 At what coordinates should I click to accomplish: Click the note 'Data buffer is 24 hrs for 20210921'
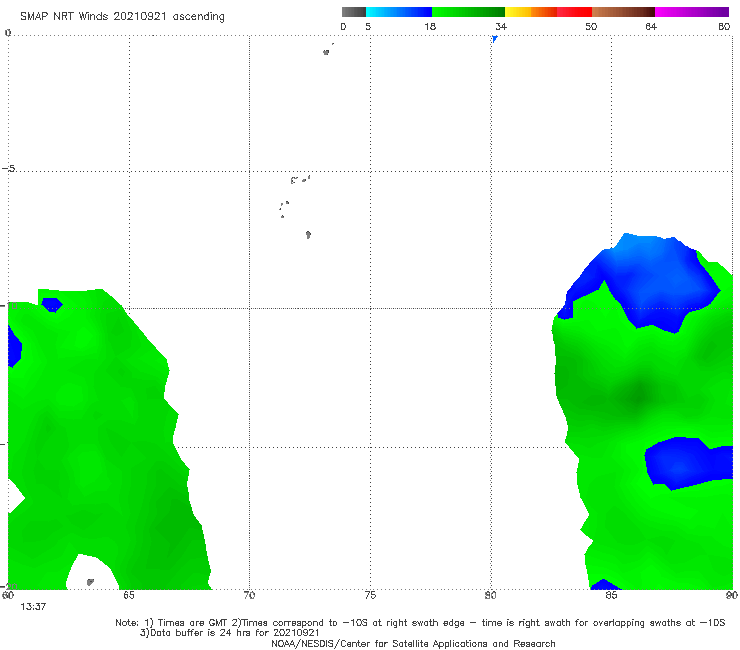(229, 633)
